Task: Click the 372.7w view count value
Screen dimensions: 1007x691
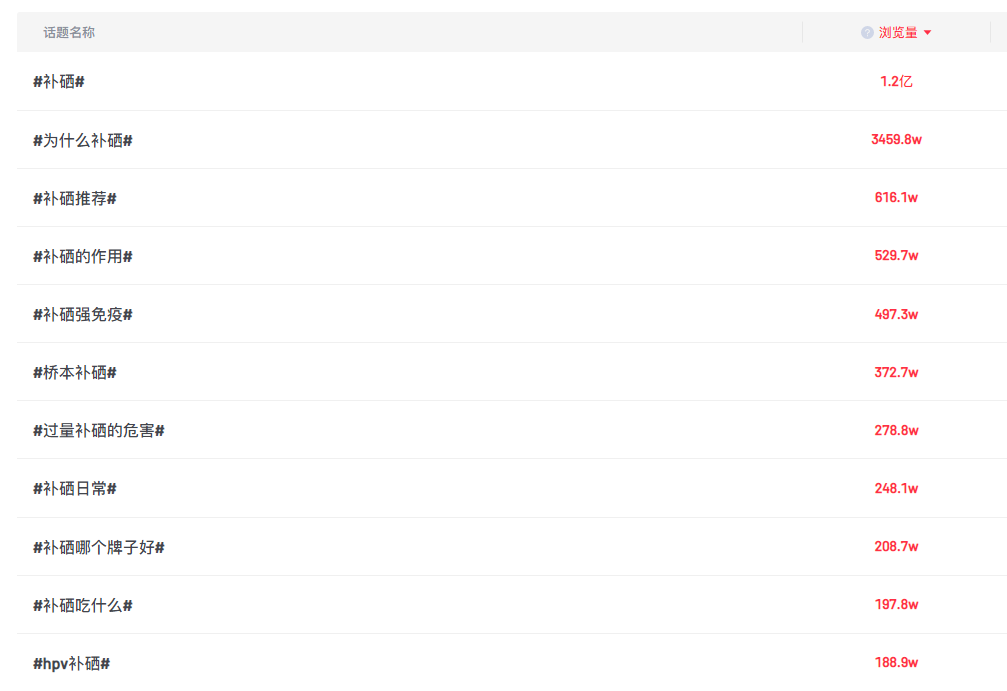Action: (896, 372)
